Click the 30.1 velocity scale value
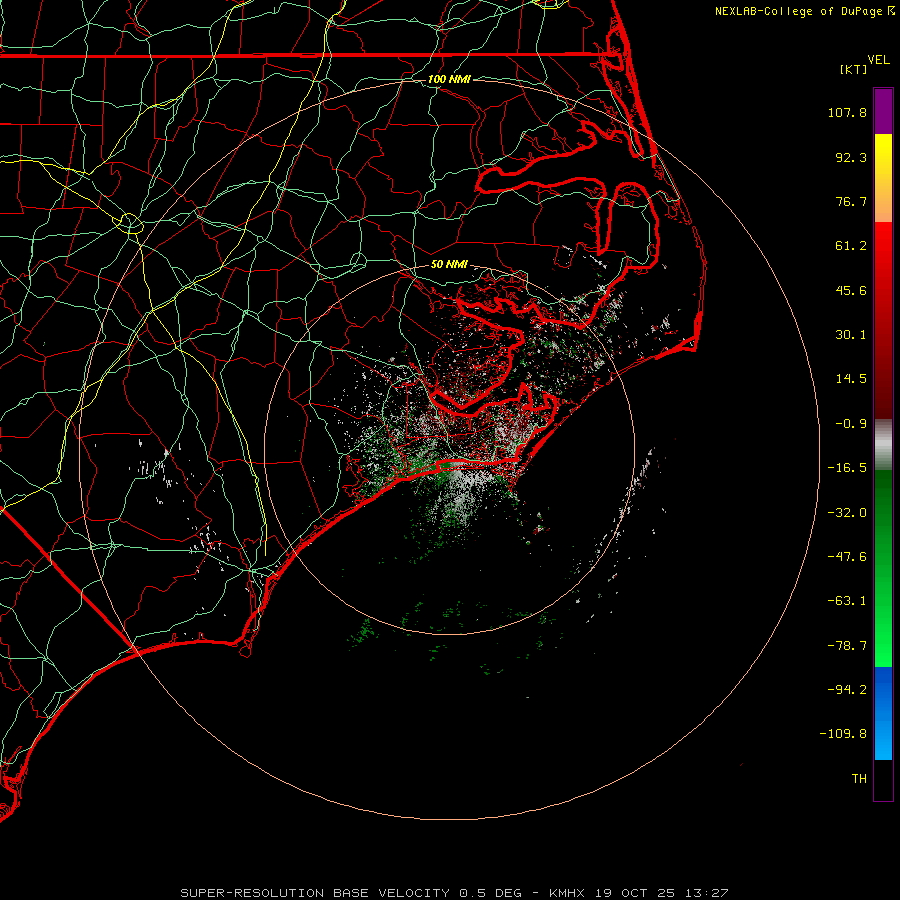 [851, 335]
